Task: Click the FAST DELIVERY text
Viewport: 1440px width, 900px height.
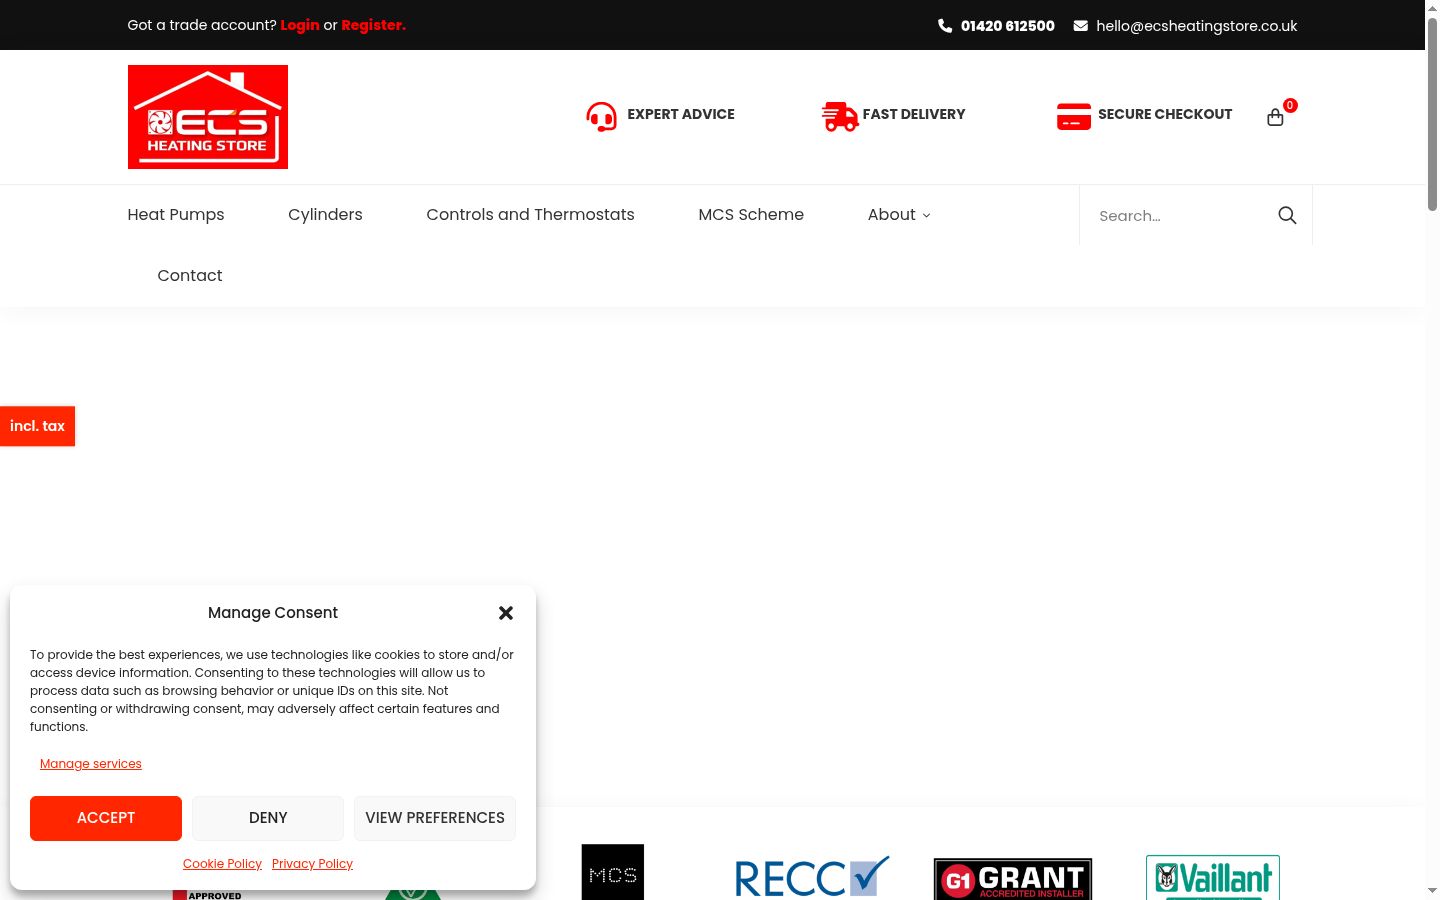Action: pos(914,114)
